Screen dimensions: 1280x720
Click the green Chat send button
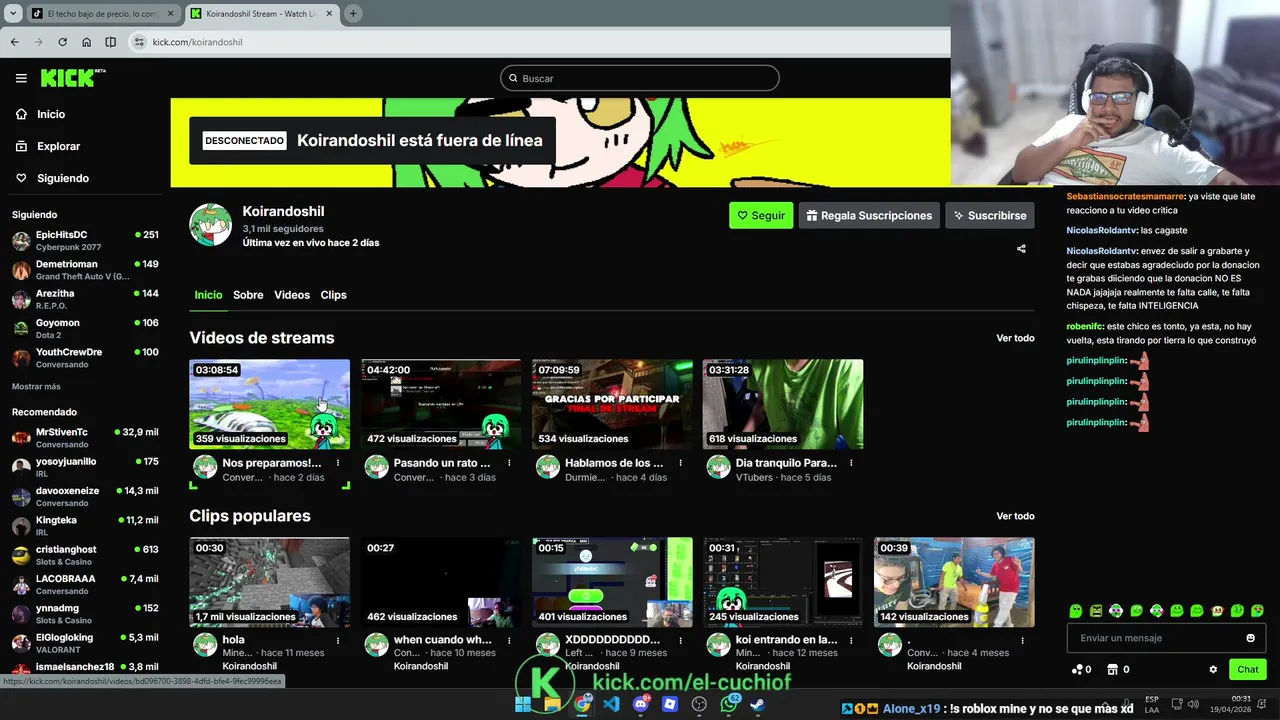(x=1248, y=670)
